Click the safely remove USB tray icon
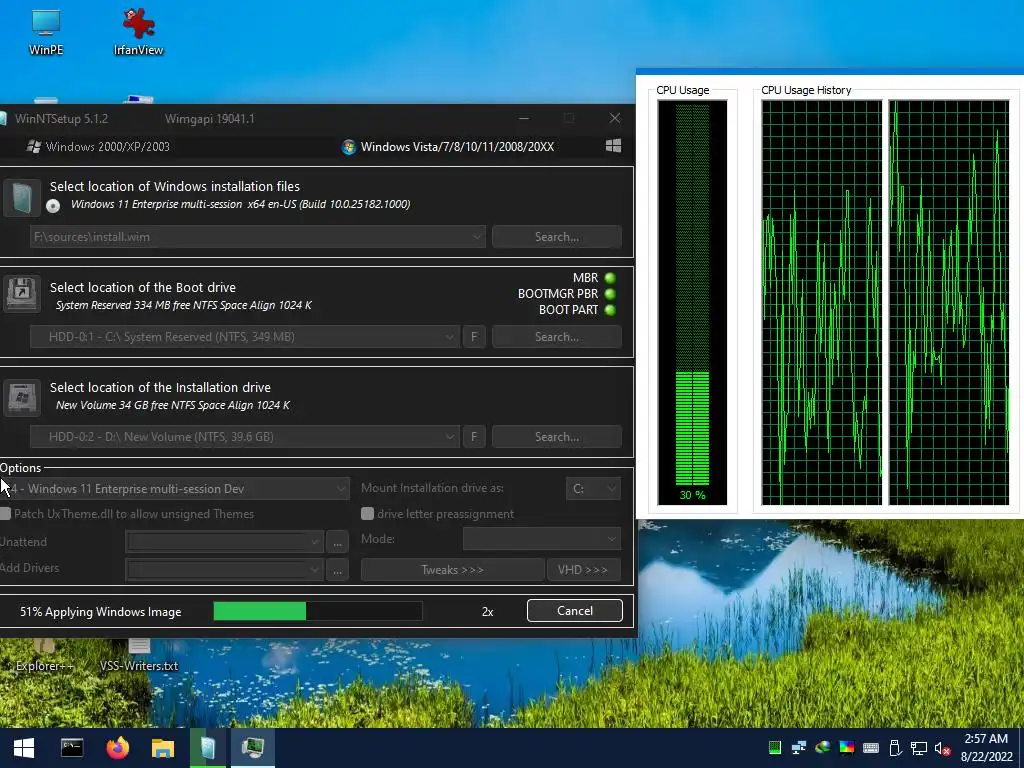This screenshot has width=1024, height=768. (895, 748)
